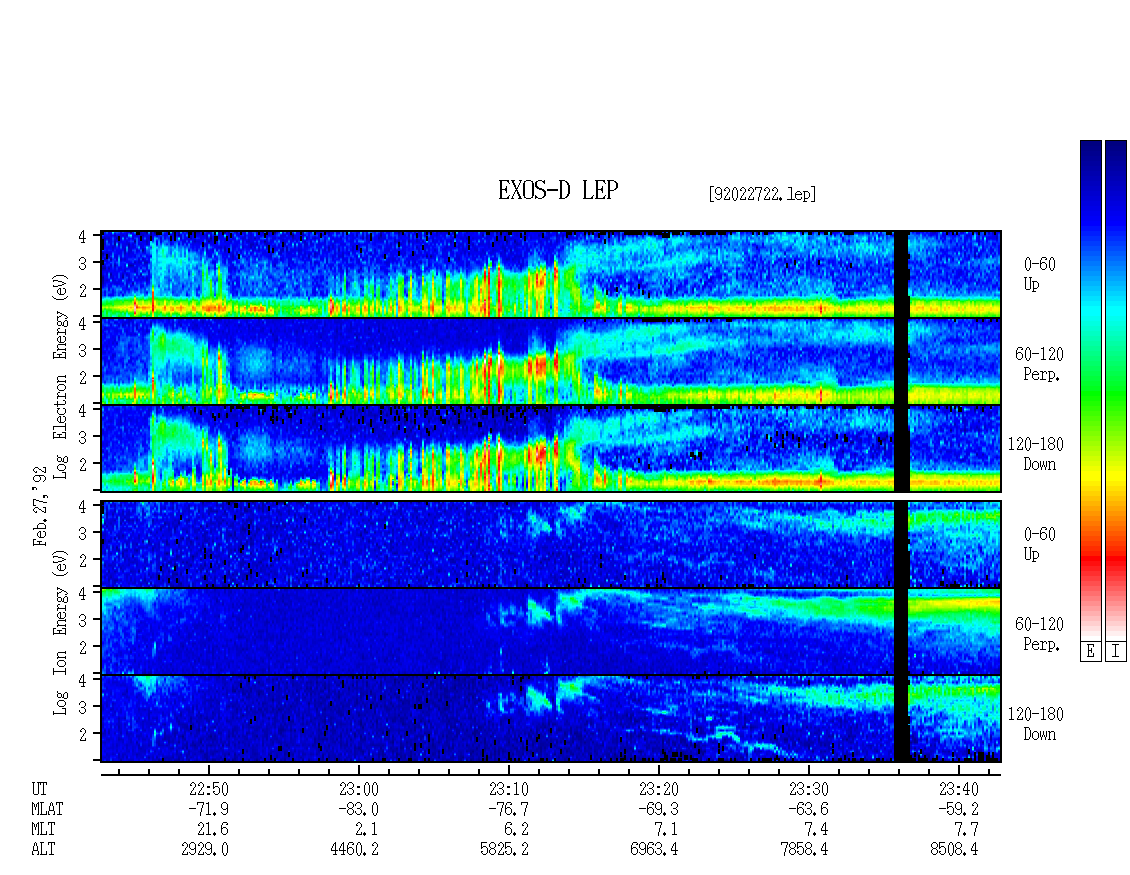The height and width of the screenshot is (875, 1130).
Task: Click inside the ion 0-60 Up spectrogram panel
Action: coord(551,544)
